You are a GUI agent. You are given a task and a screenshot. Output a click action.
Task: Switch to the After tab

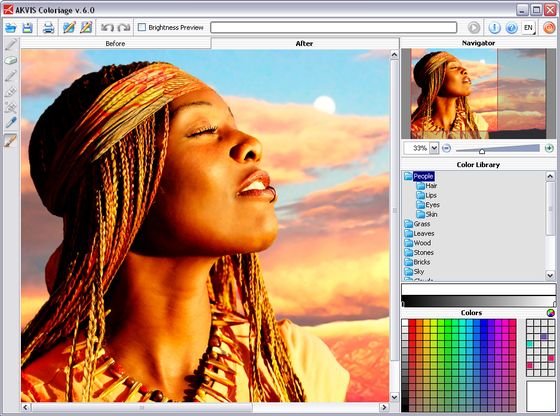[304, 44]
